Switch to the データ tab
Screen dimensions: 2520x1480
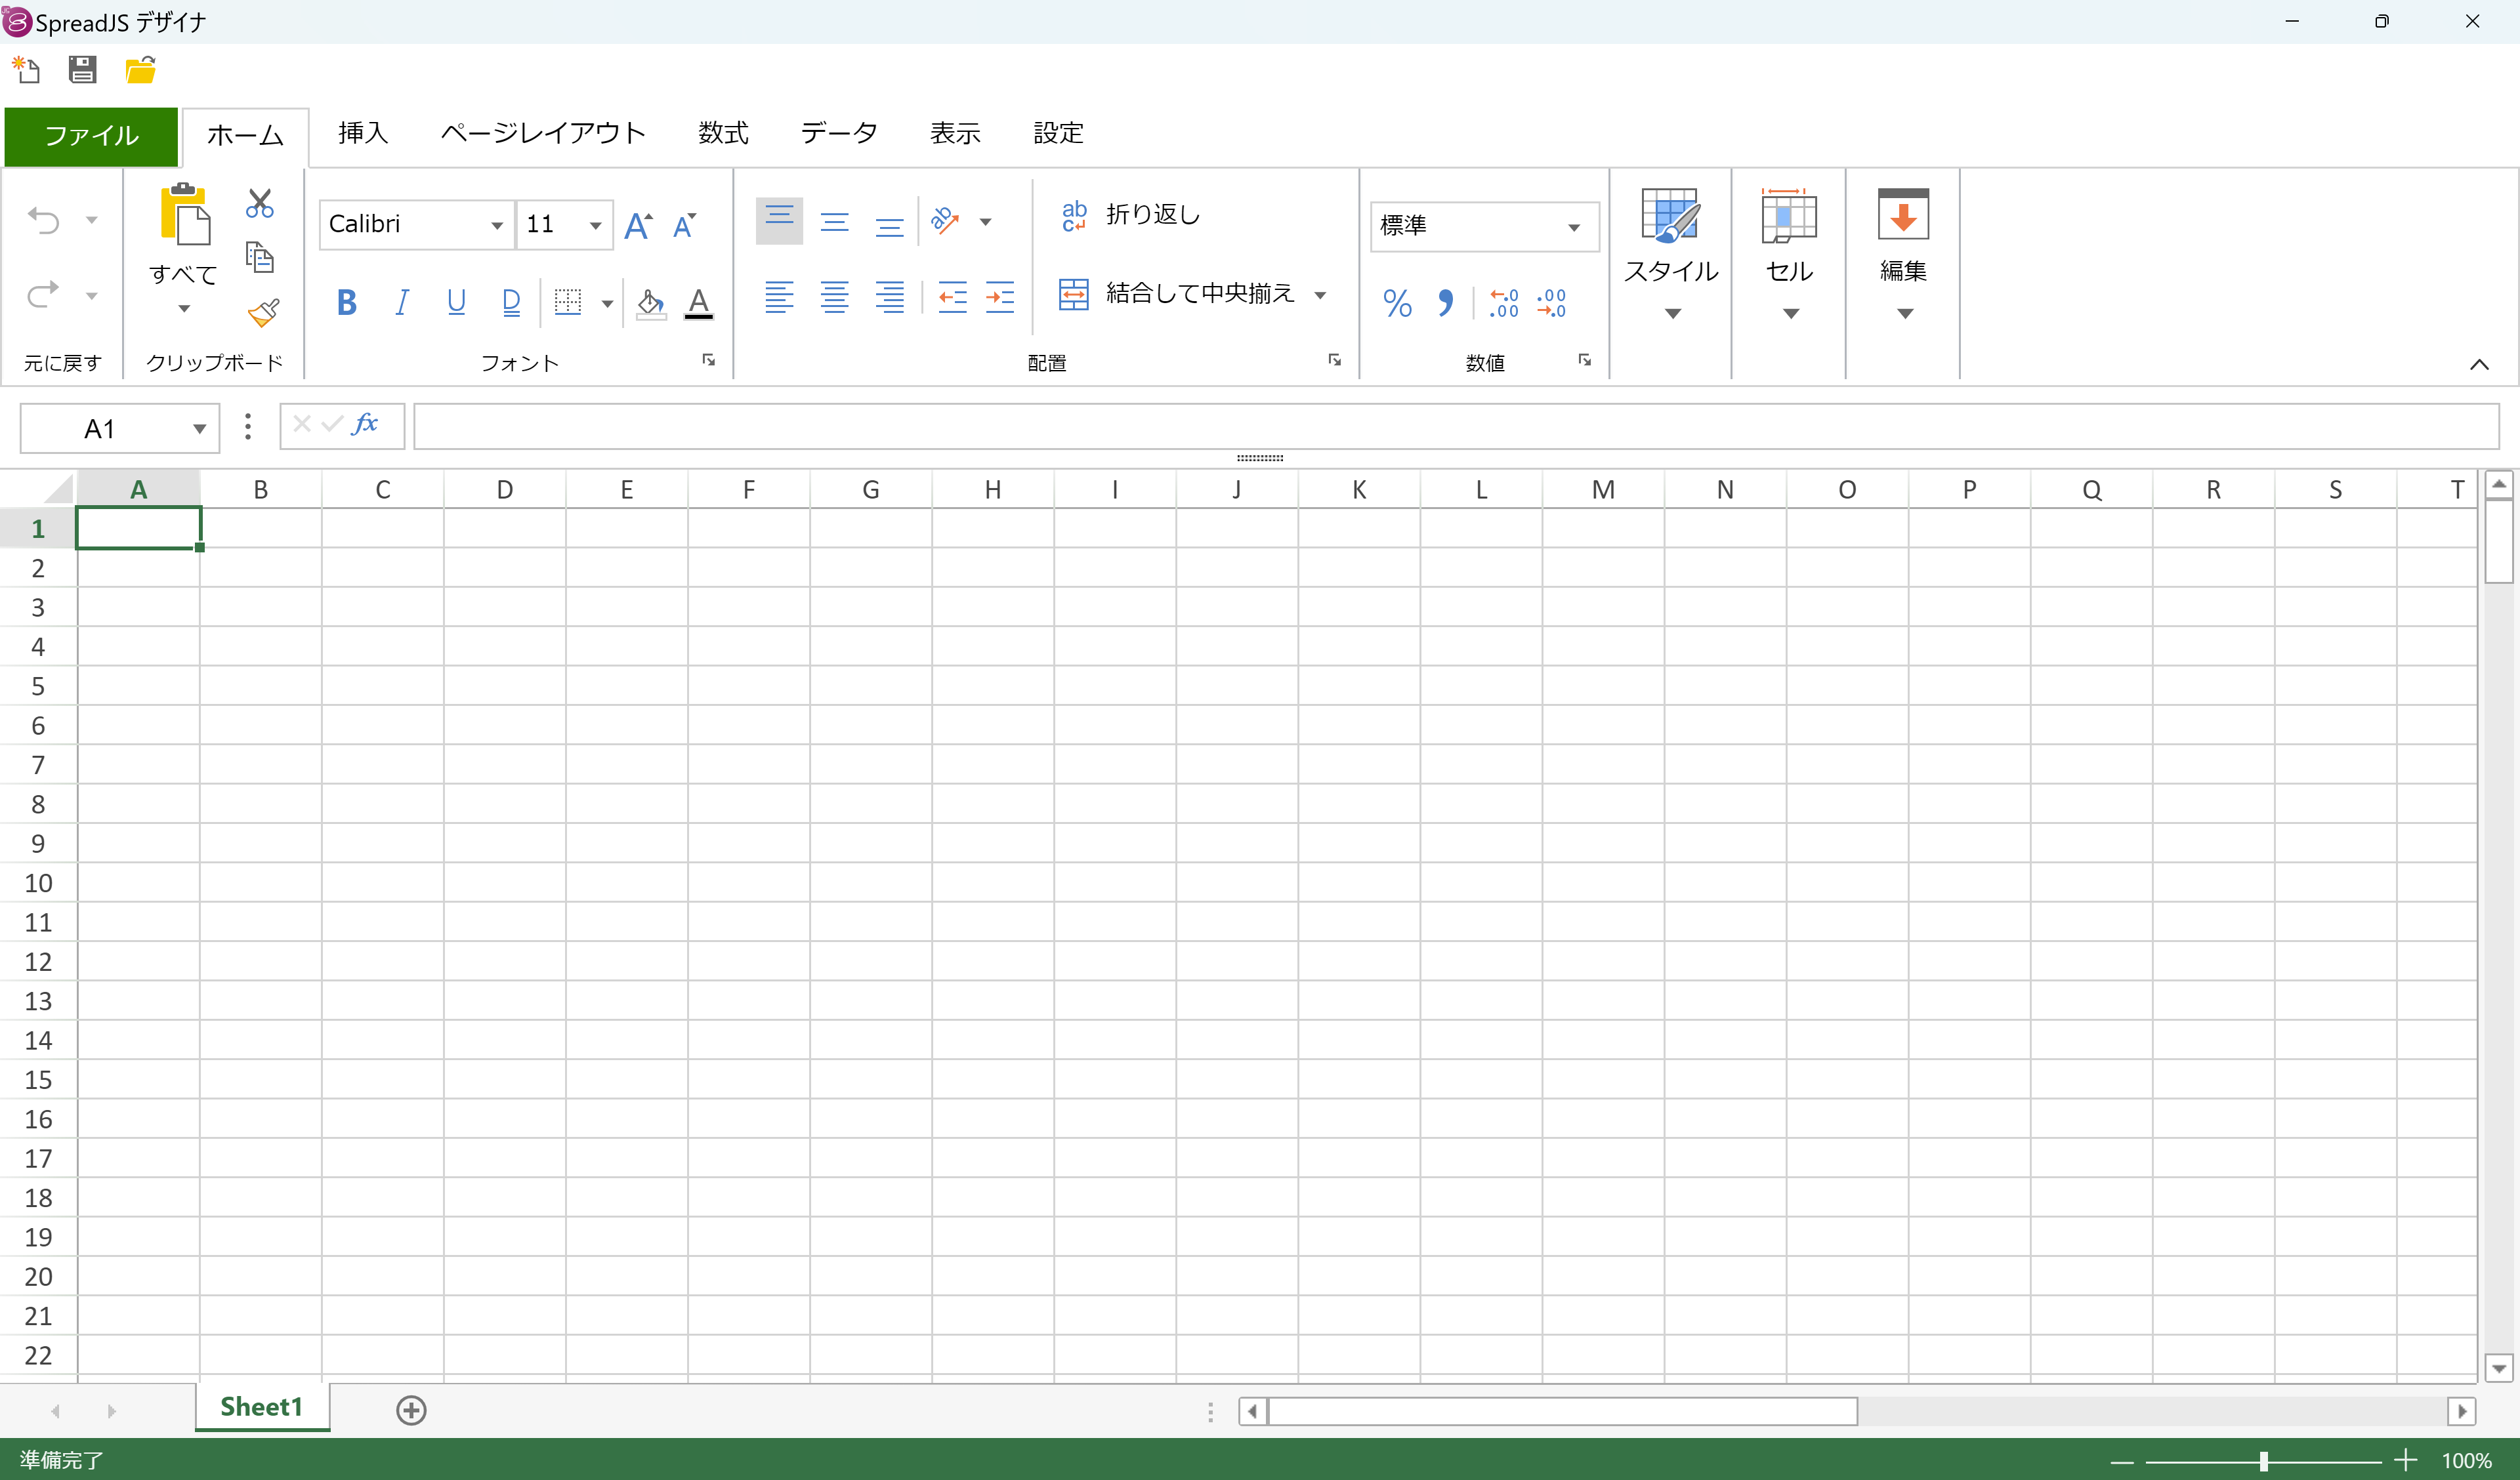pos(838,133)
